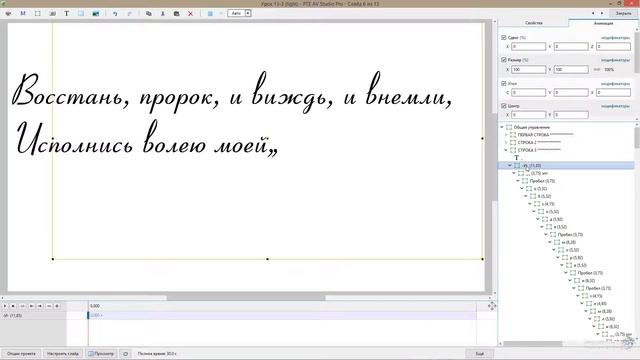Copy the selected object via toolbar

149,13
